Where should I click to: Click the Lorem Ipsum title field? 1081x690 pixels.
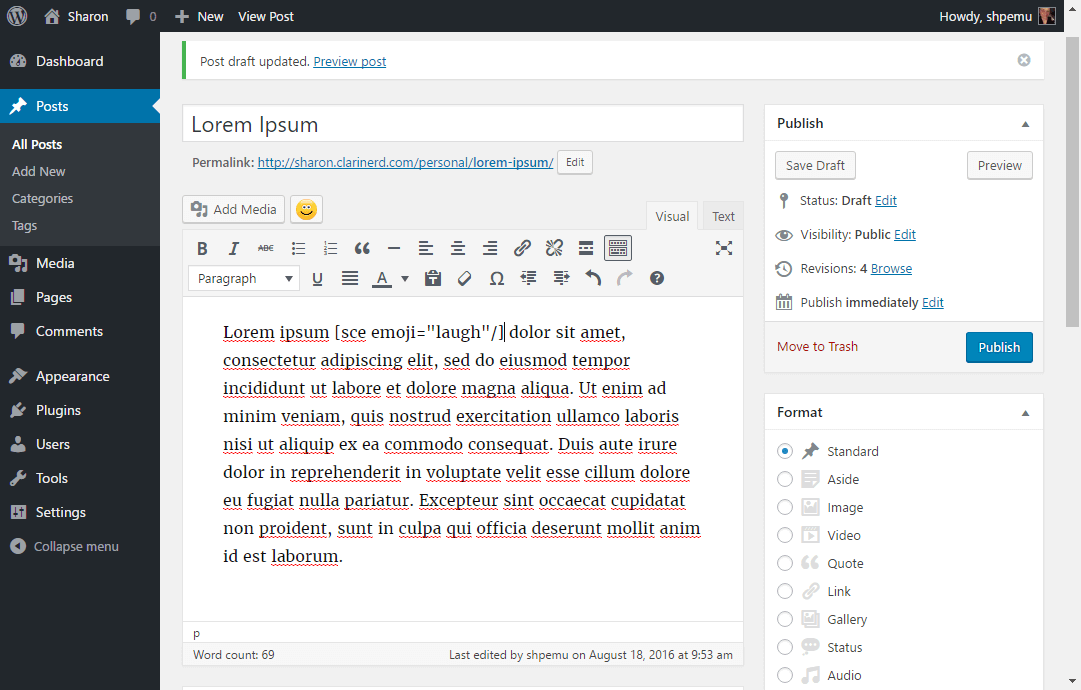pos(463,124)
